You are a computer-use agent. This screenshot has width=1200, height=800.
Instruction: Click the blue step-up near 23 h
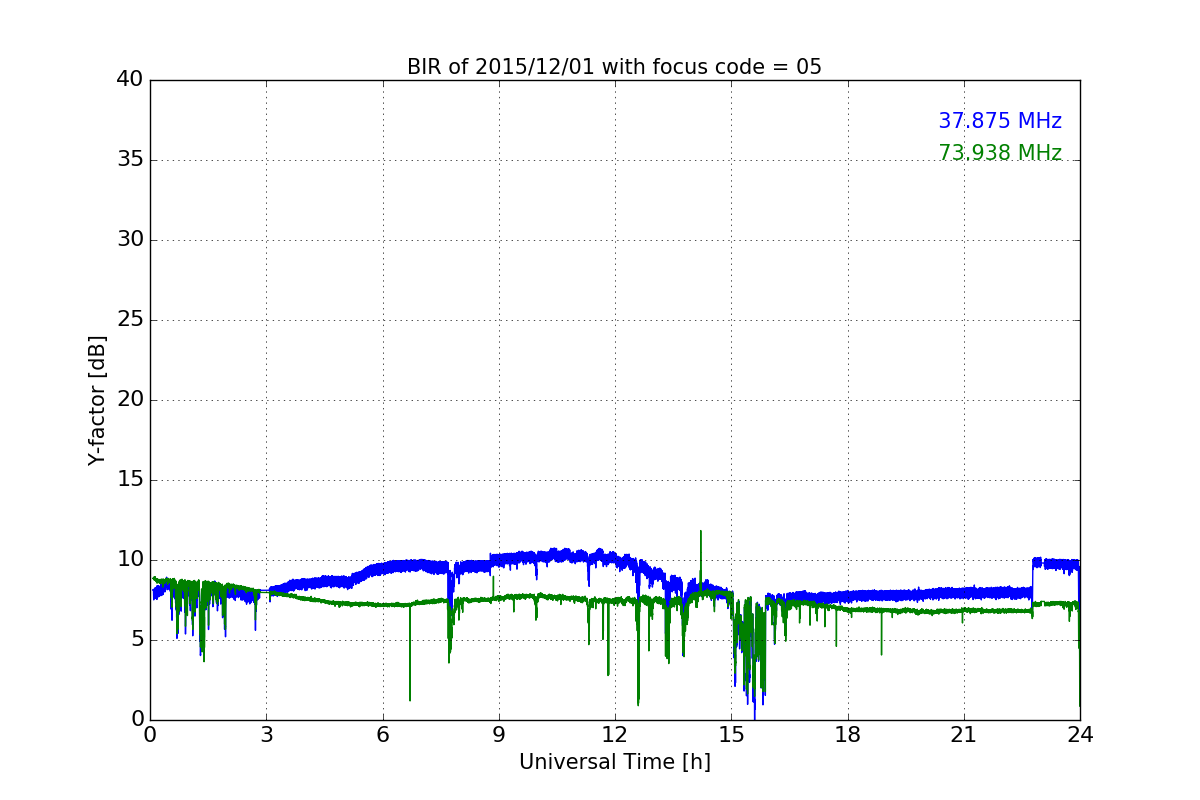[1033, 576]
